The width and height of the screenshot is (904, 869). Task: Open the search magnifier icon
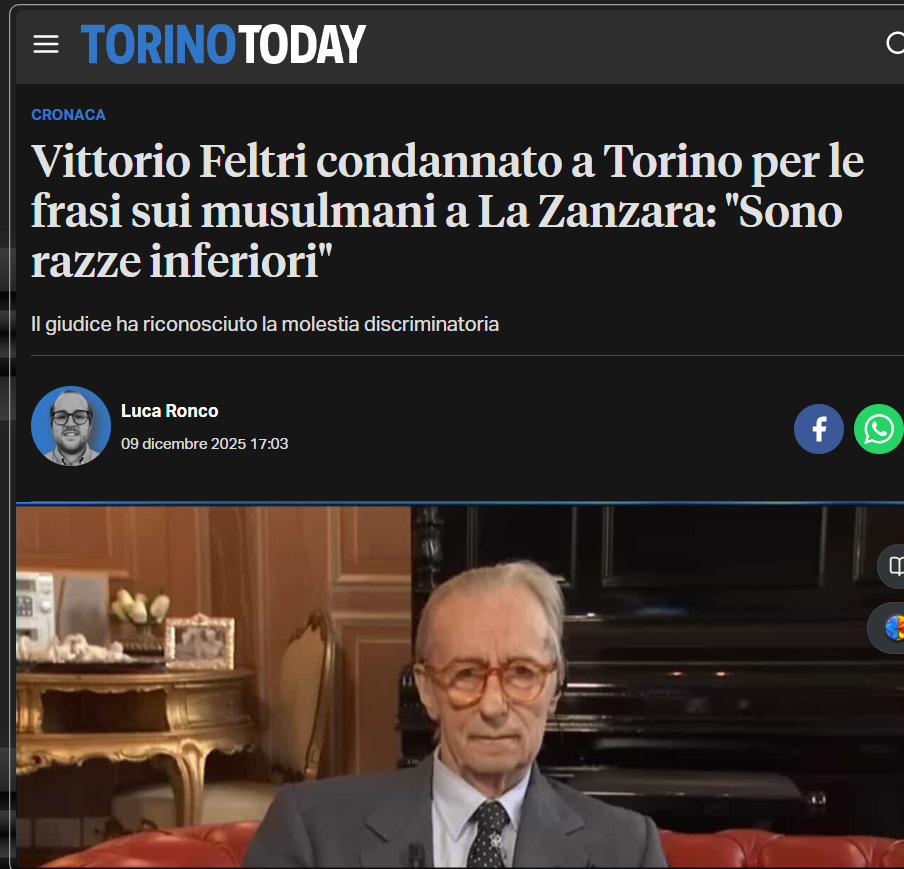895,43
